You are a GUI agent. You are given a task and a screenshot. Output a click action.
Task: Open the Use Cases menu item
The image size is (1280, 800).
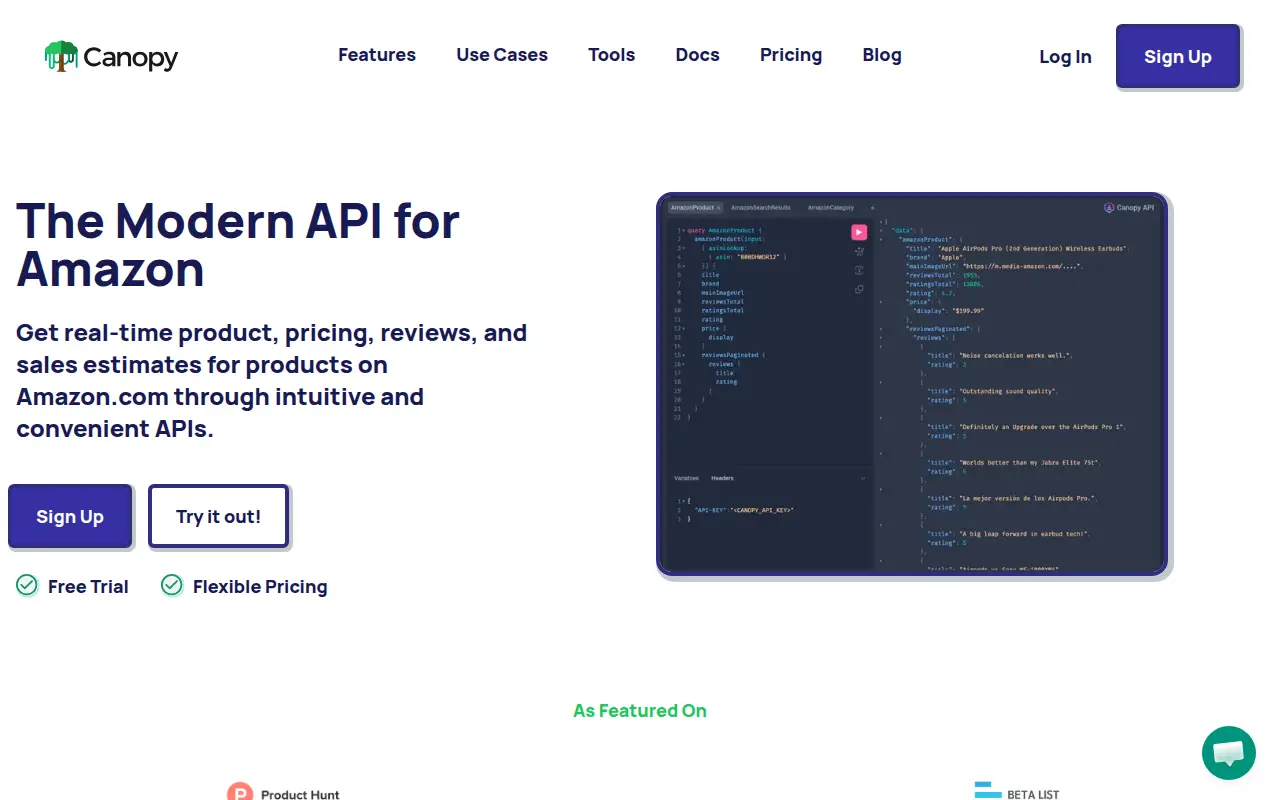502,55
